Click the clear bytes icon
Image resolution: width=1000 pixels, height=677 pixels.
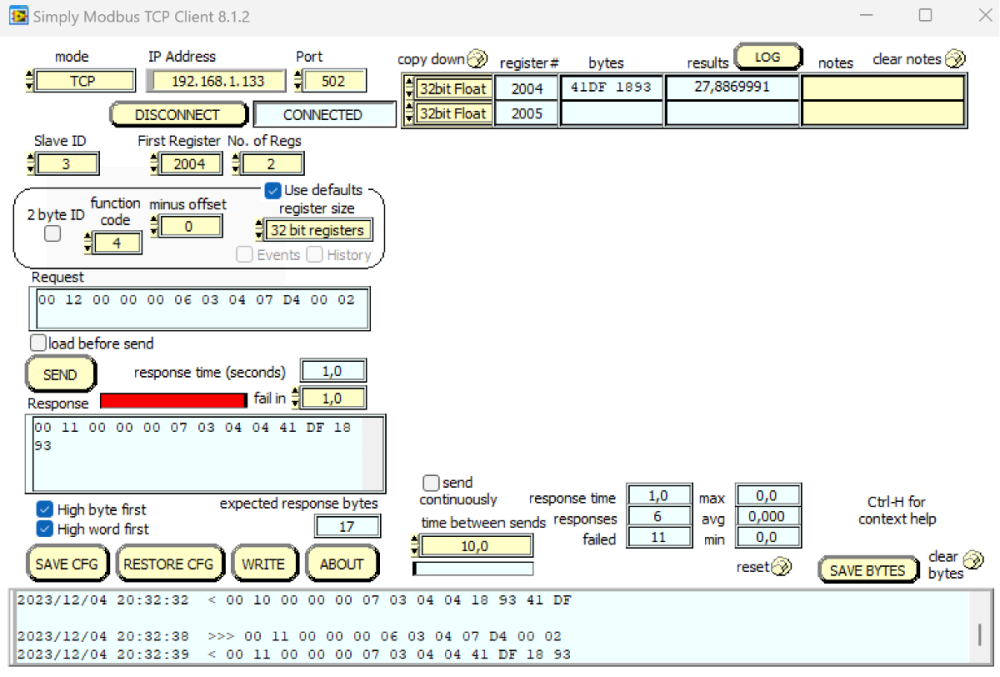coord(971,558)
